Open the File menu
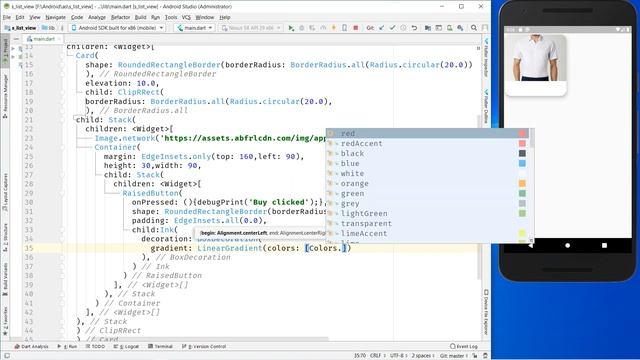 (x=7, y=17)
